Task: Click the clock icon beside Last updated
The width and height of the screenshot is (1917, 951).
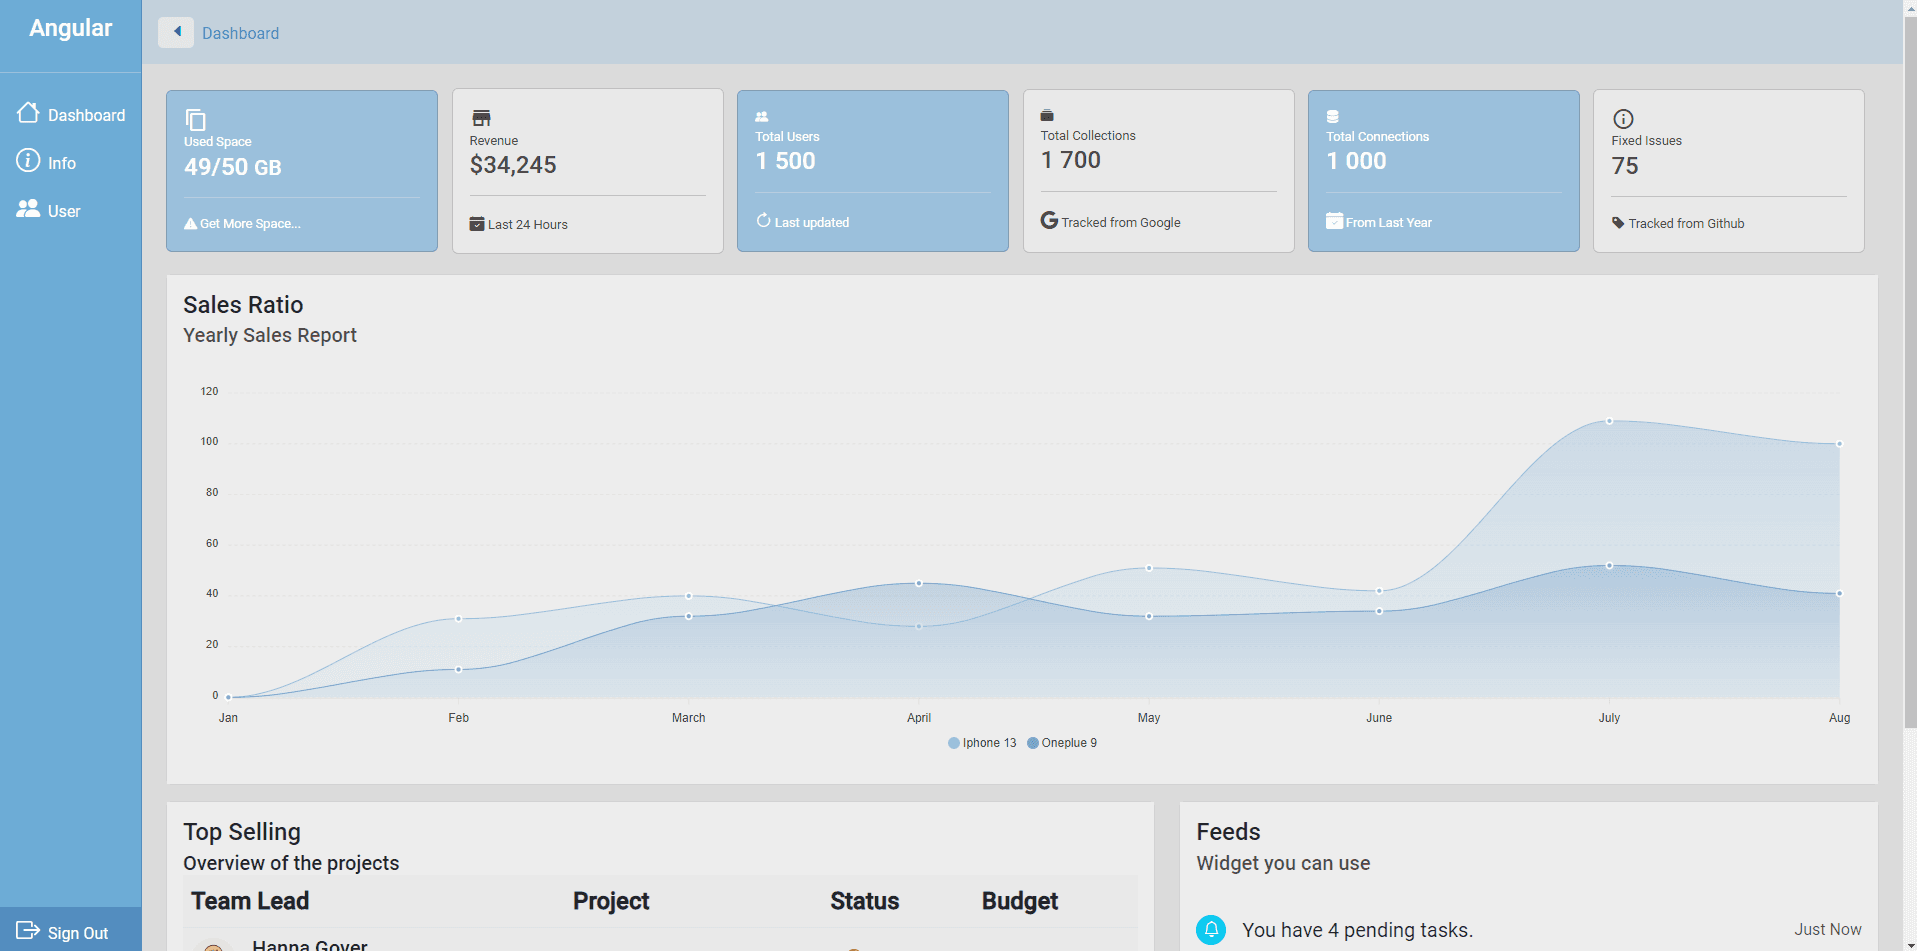Action: pyautogui.click(x=763, y=221)
